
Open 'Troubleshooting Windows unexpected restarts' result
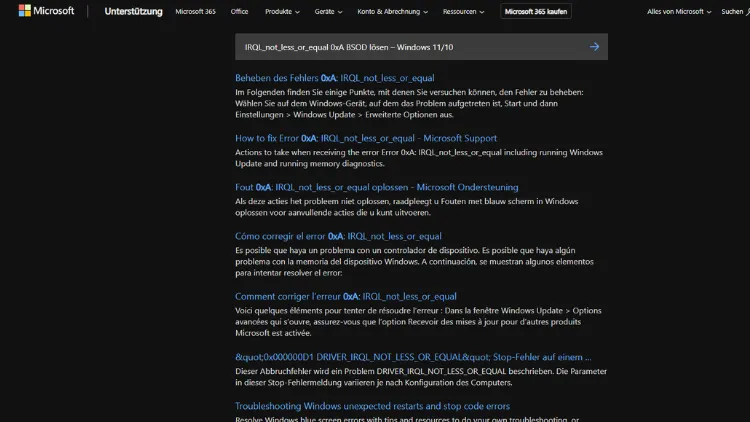372,406
